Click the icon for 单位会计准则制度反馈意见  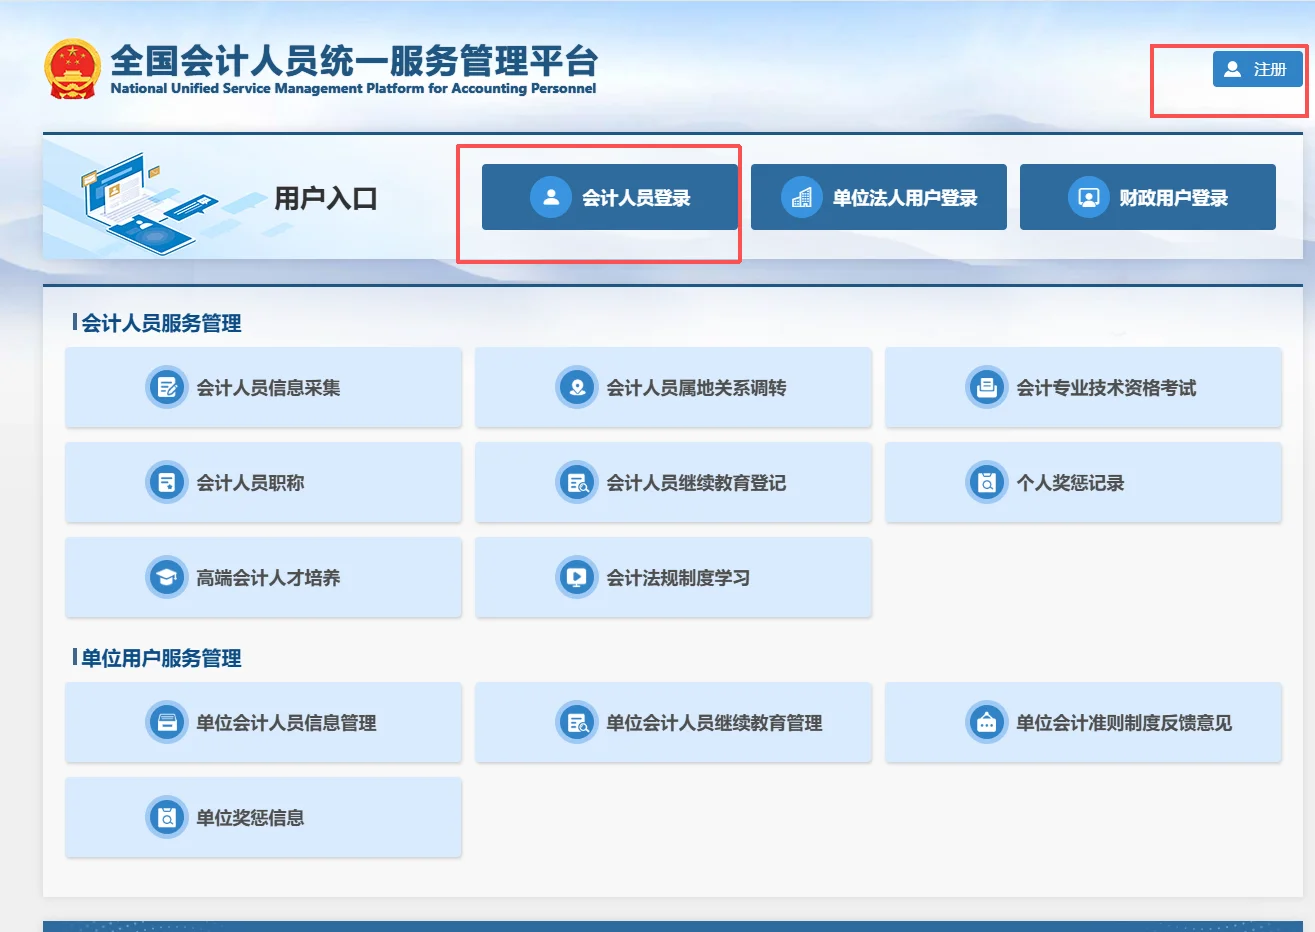[x=987, y=722]
